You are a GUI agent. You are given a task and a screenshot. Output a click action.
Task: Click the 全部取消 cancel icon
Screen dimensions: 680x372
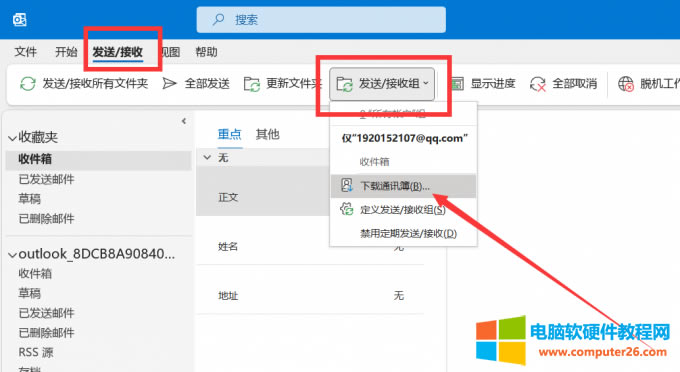(538, 84)
